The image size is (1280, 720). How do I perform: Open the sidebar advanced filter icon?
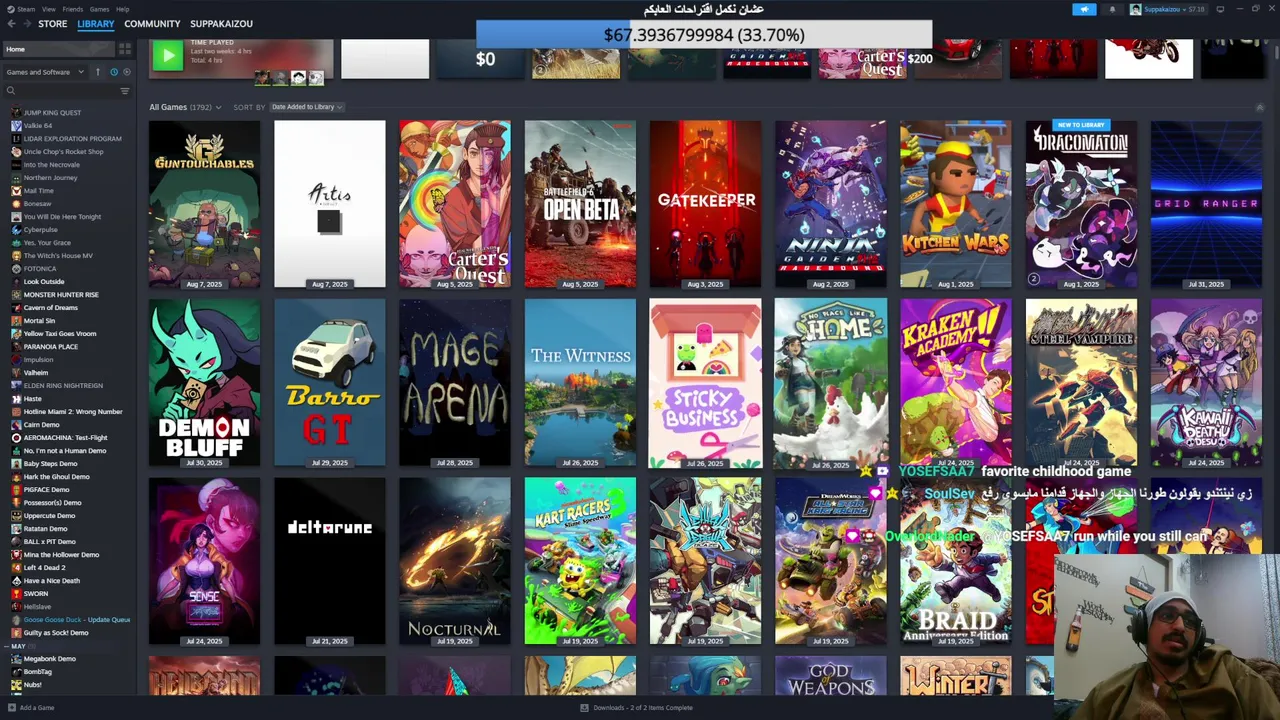pos(125,91)
